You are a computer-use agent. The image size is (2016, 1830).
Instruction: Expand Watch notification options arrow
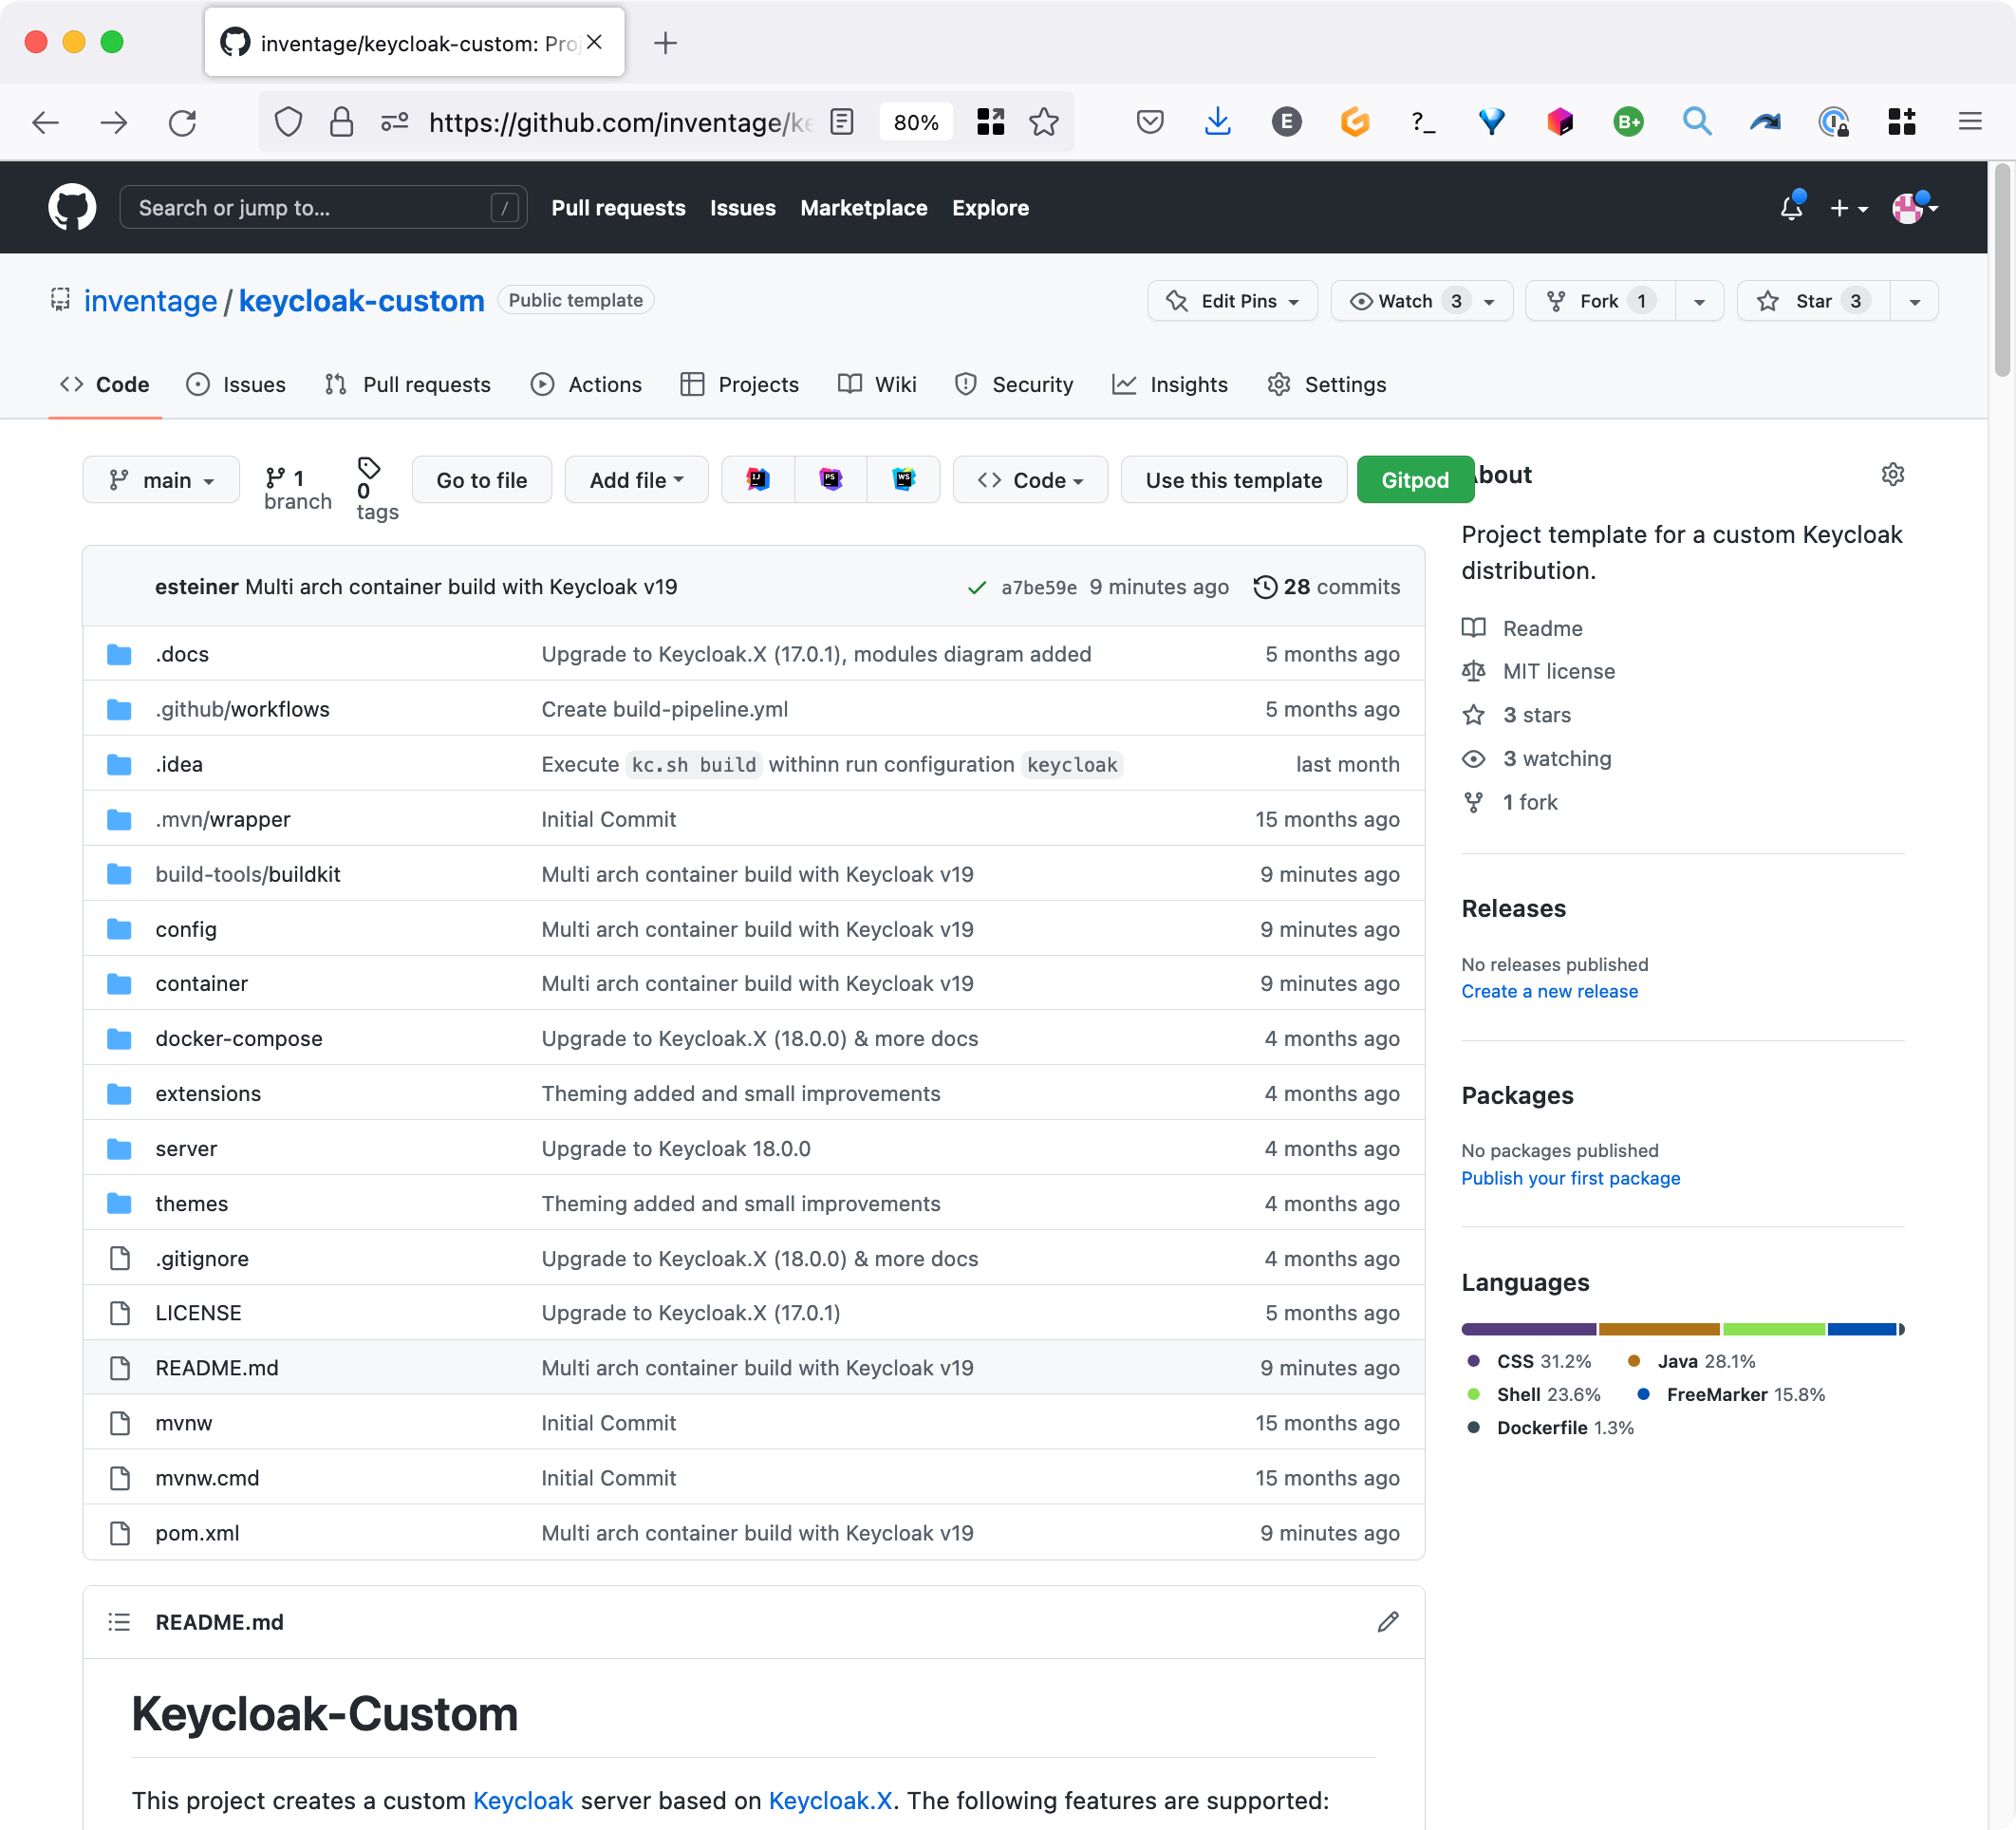(1489, 301)
